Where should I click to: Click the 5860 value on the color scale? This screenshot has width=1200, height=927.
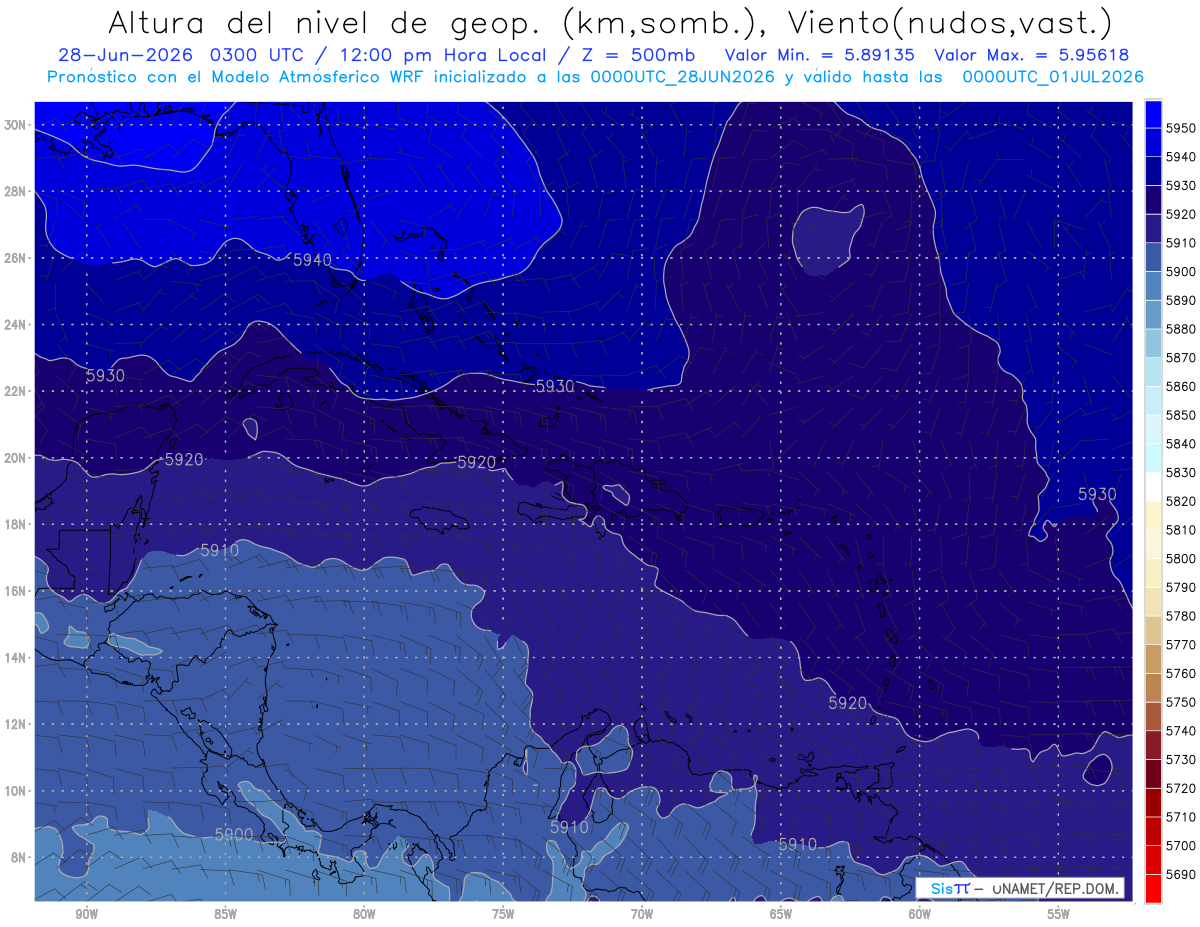pos(1180,386)
